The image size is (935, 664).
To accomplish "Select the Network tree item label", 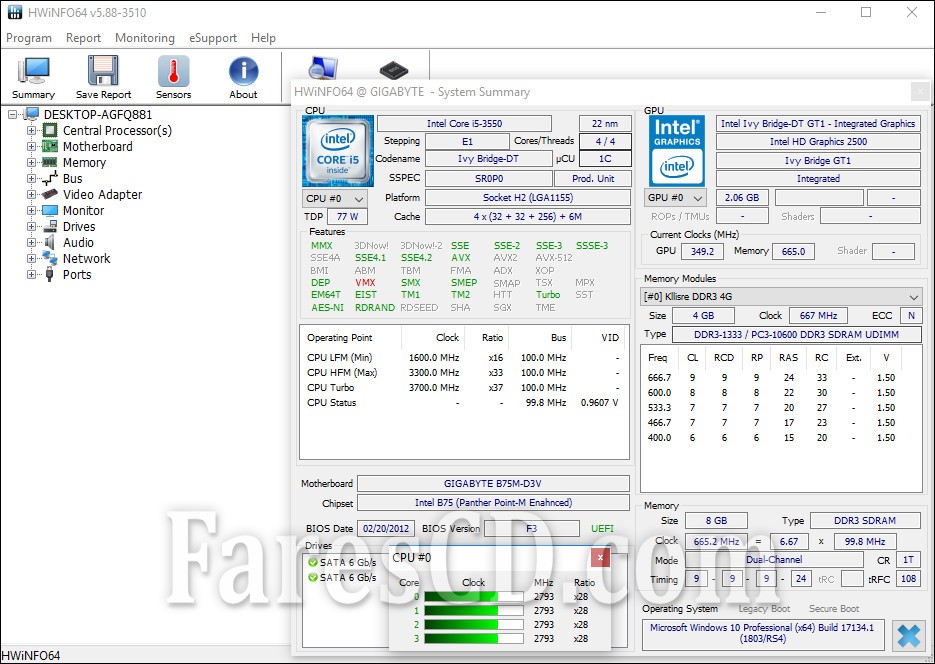I will click(86, 259).
